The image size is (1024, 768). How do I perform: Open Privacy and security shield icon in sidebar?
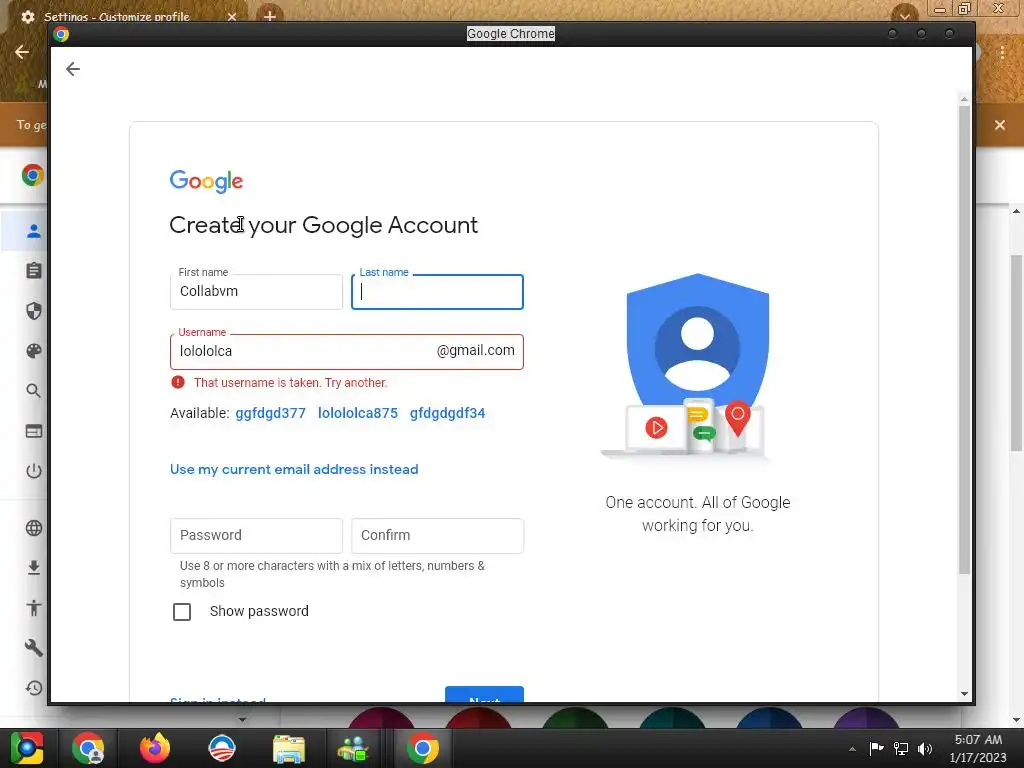(34, 311)
